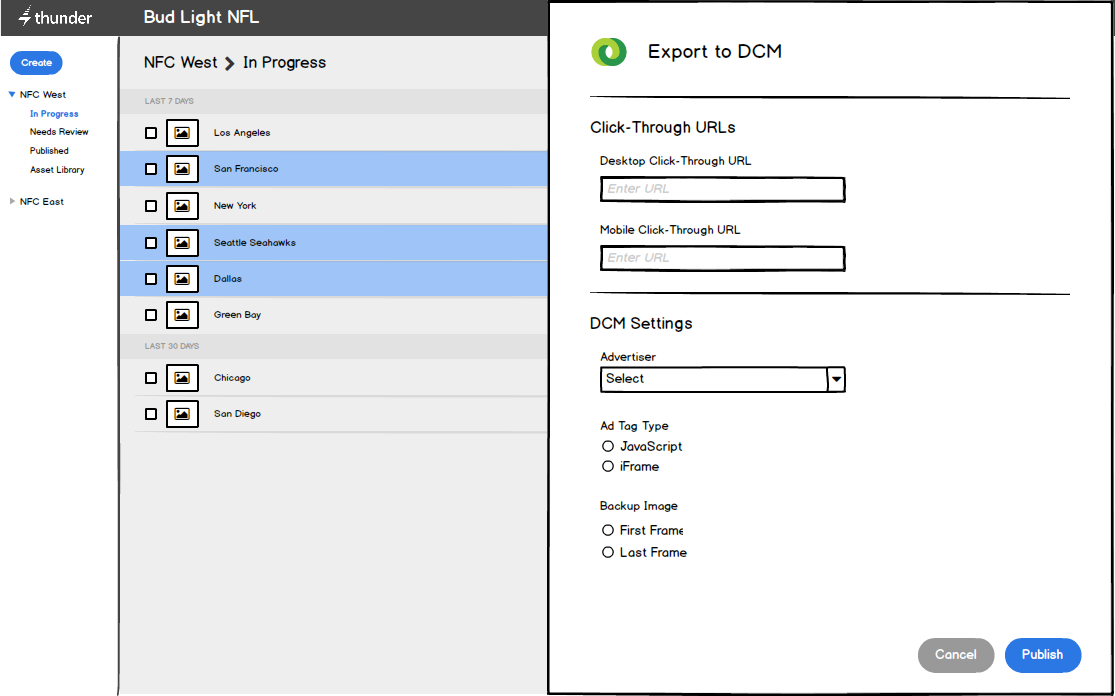Image resolution: width=1115 pixels, height=696 pixels.
Task: Collapse the NFC West tree triangle
Action: click(x=12, y=95)
